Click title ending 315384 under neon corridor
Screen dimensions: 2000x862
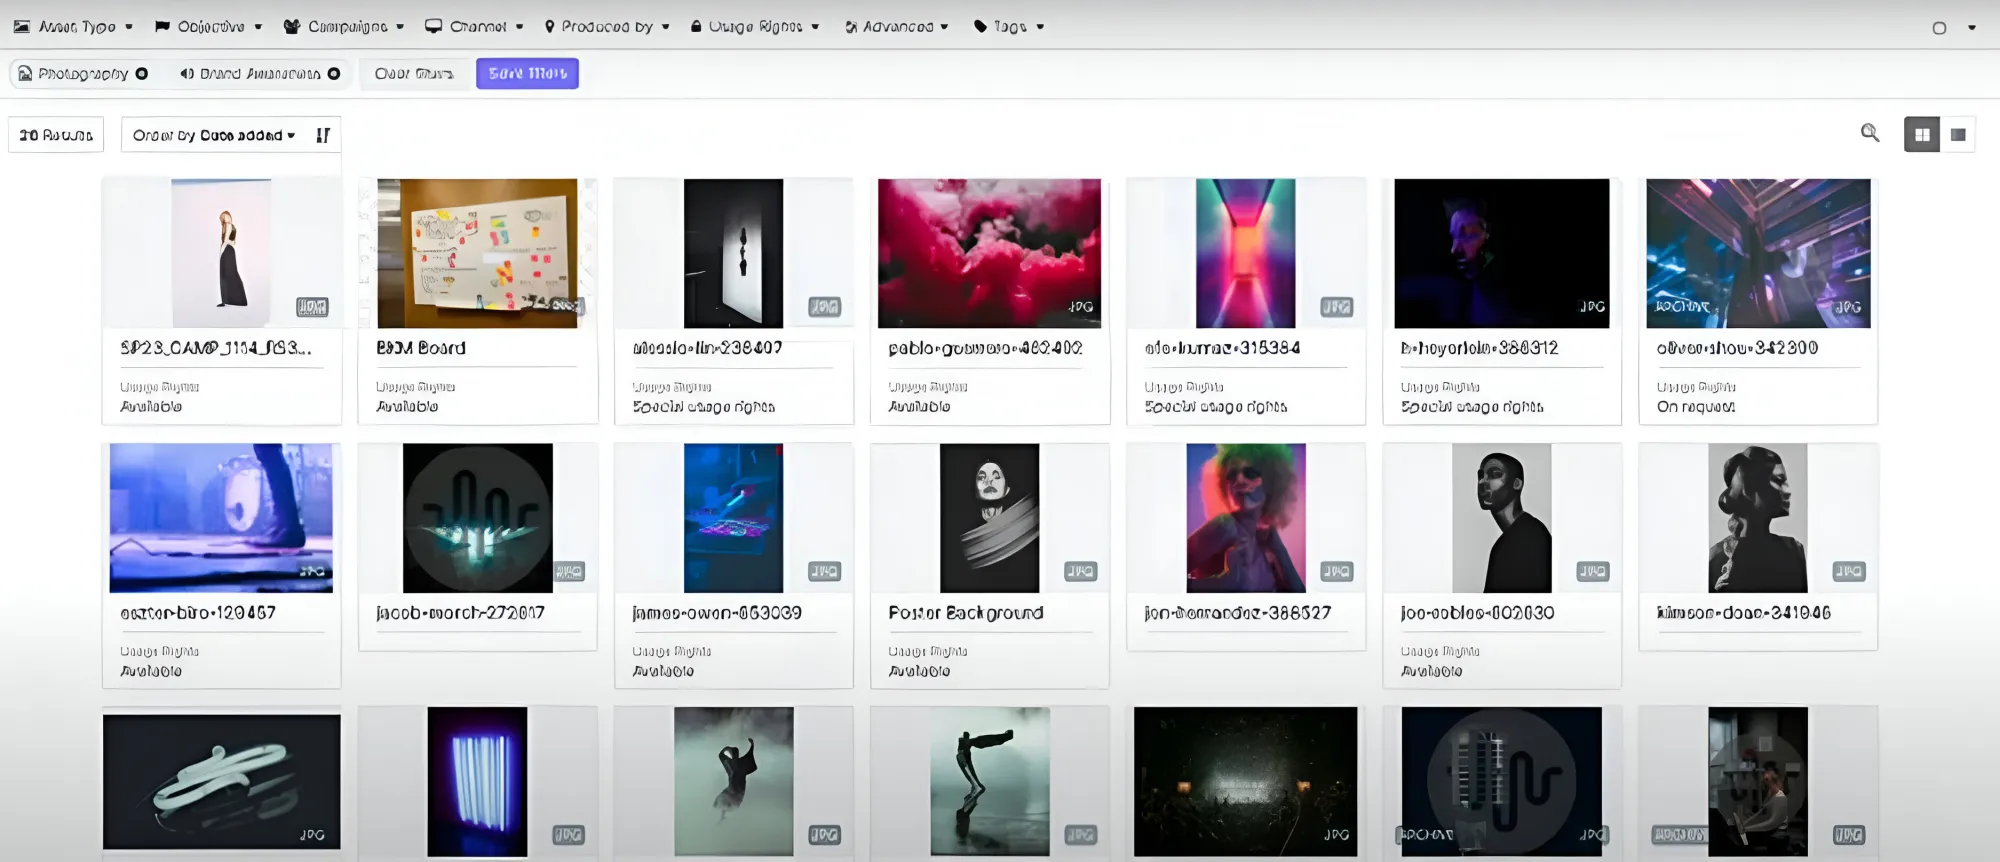point(1222,348)
